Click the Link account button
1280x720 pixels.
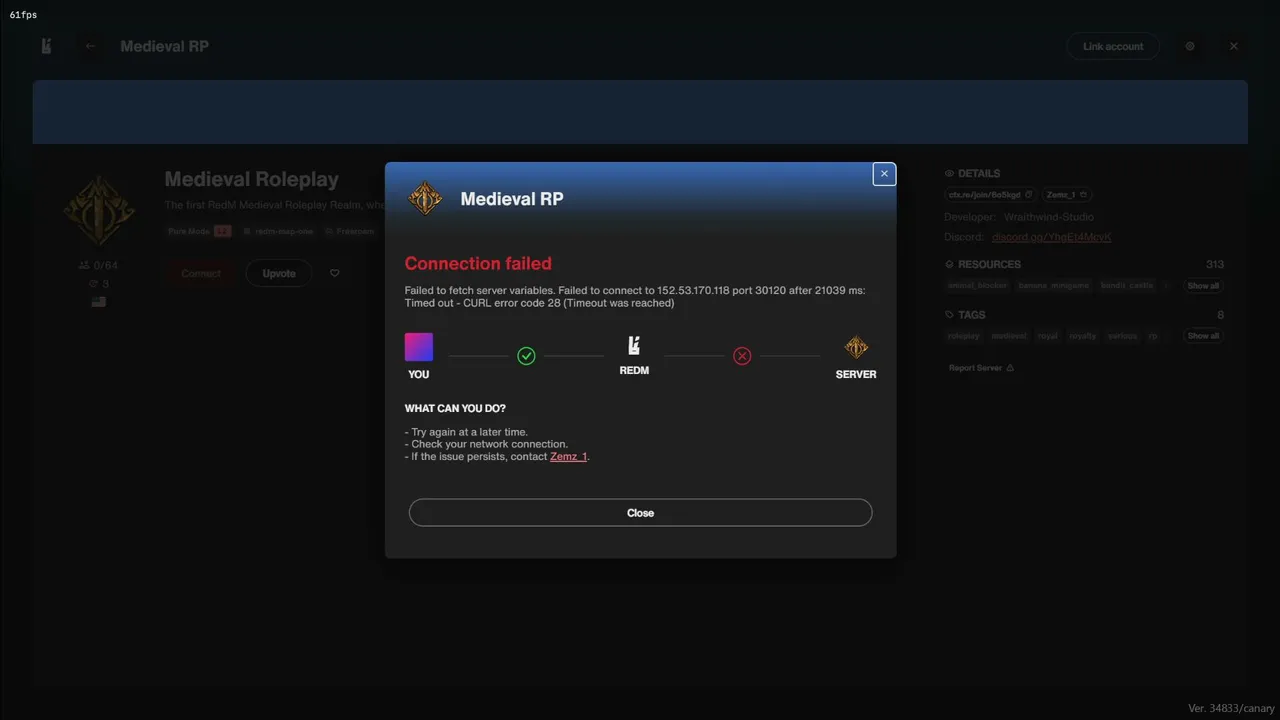[x=1113, y=46]
